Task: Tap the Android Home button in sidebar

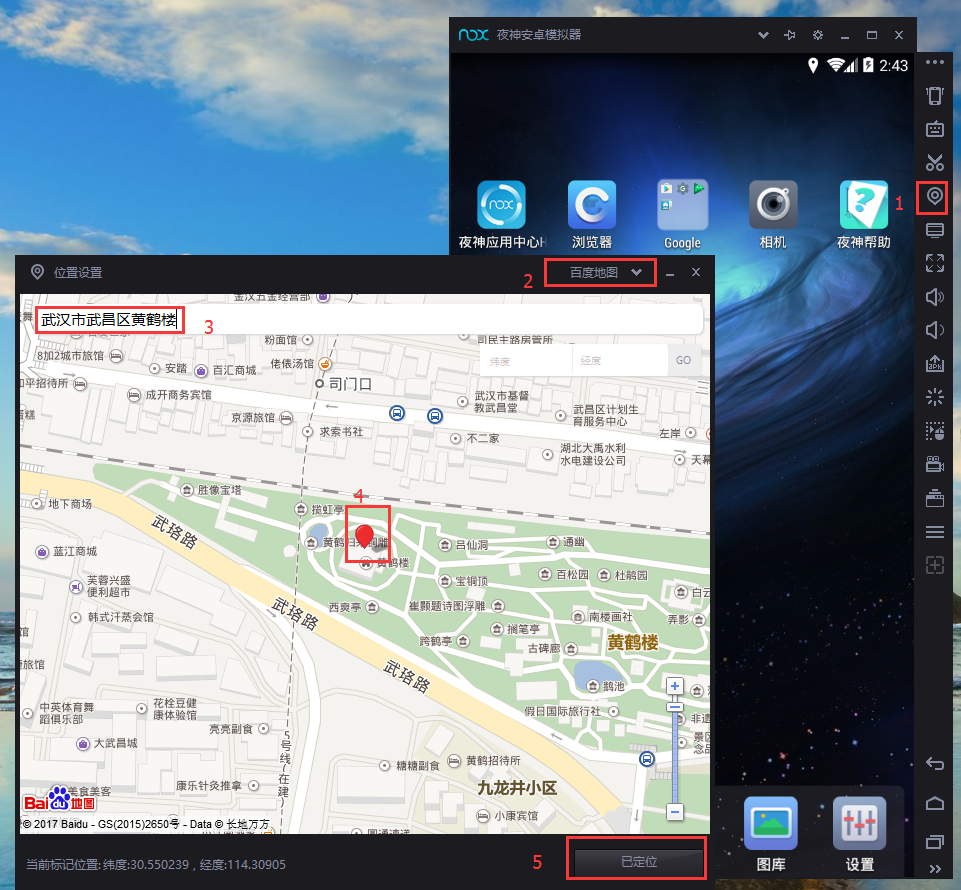Action: 935,803
